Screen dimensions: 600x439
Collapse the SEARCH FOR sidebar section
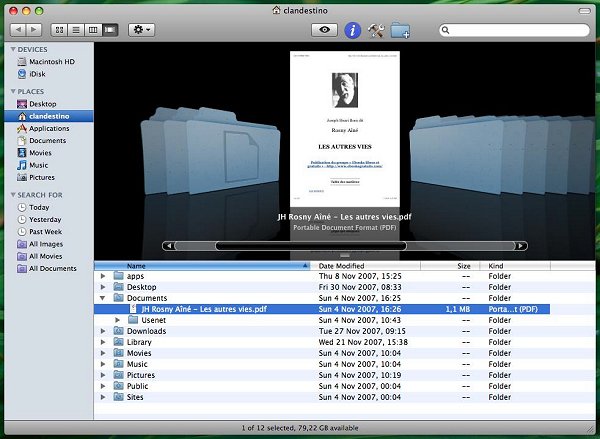13,194
